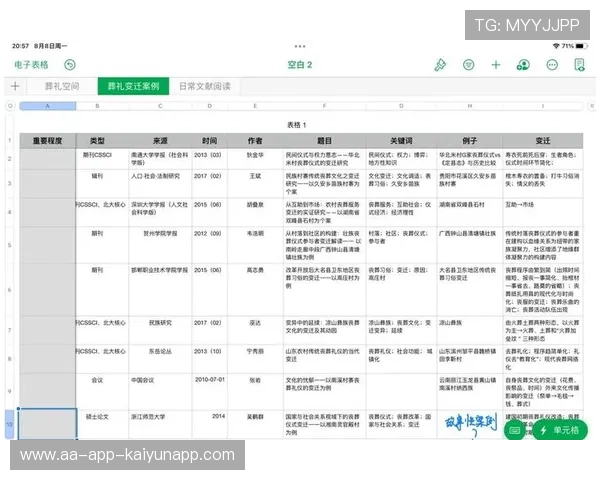Click the selected empty cell in row 10
Viewport: 600px width, 480px height.
pos(48,424)
